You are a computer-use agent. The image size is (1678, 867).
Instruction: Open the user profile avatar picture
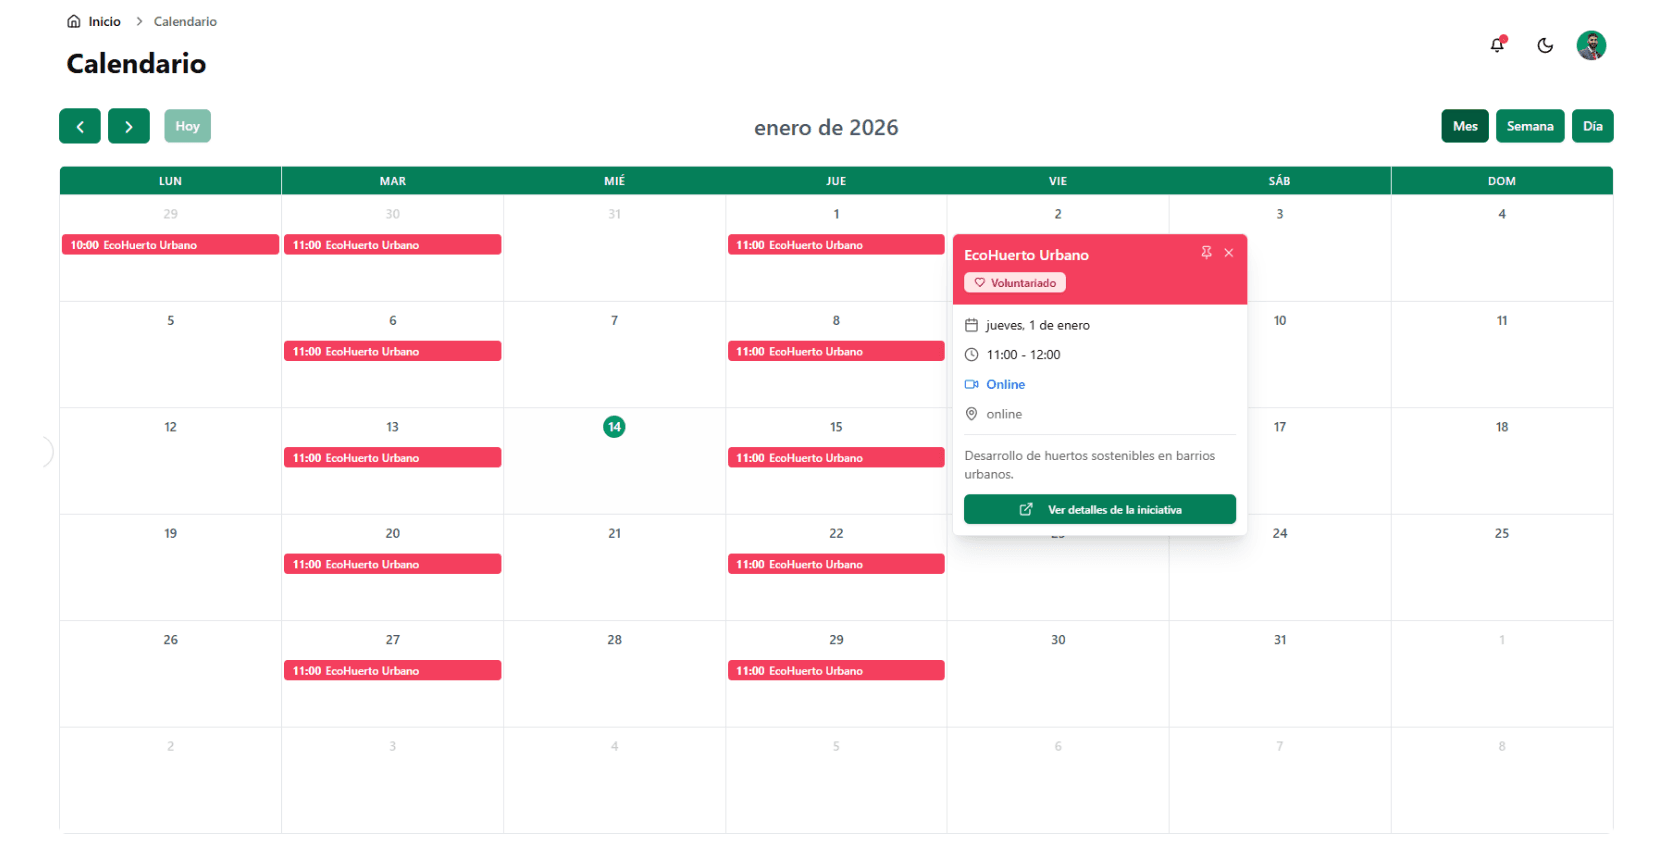[x=1592, y=45]
